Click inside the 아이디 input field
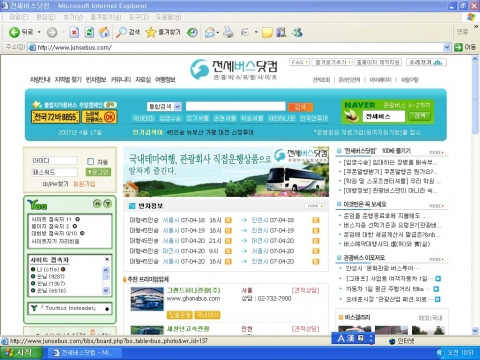This screenshot has height=360, width=480. coord(54,161)
